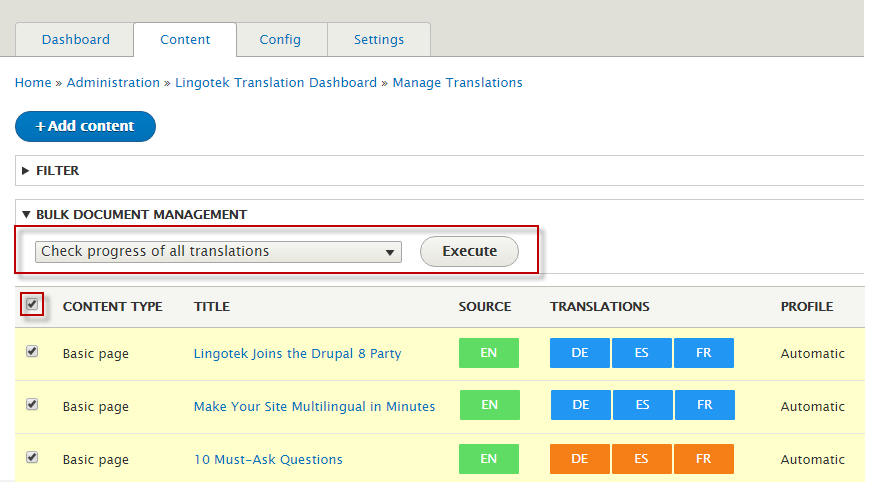
Task: Click the SOURCE column header
Action: click(x=484, y=307)
